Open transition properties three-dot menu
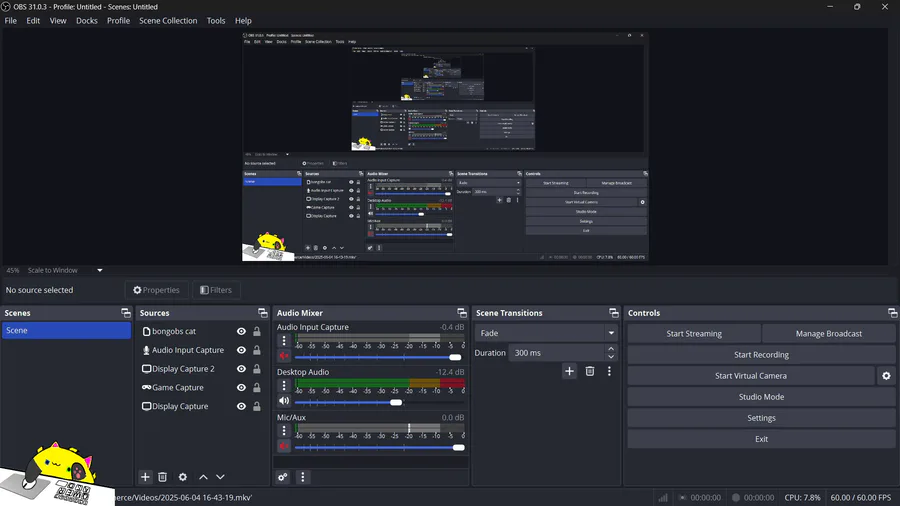900x506 pixels. [610, 371]
